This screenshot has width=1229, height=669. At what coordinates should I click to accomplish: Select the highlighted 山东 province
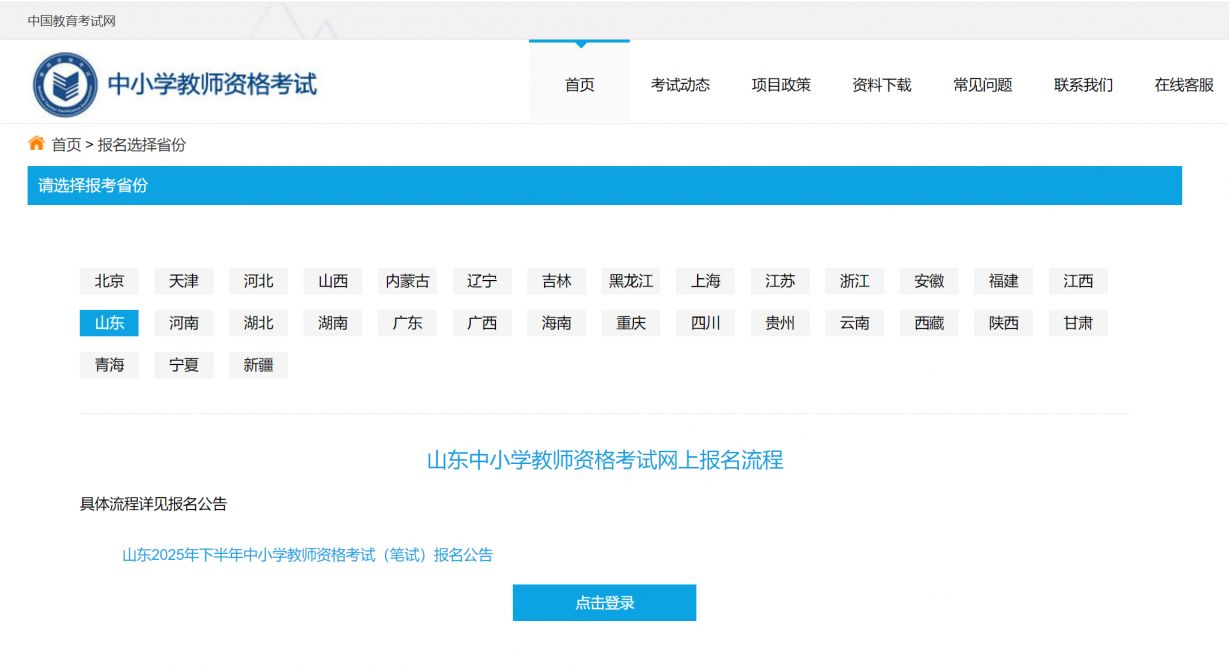coord(109,323)
